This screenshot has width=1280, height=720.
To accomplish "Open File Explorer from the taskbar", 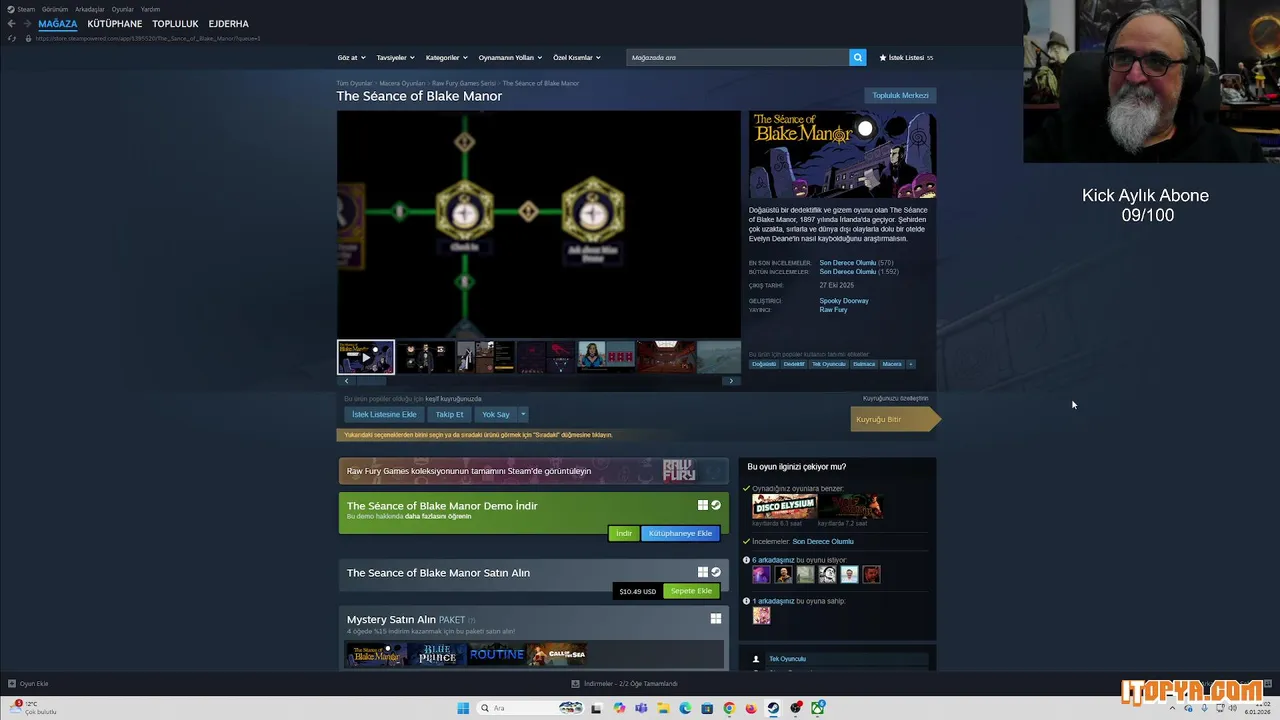I will pos(663,708).
